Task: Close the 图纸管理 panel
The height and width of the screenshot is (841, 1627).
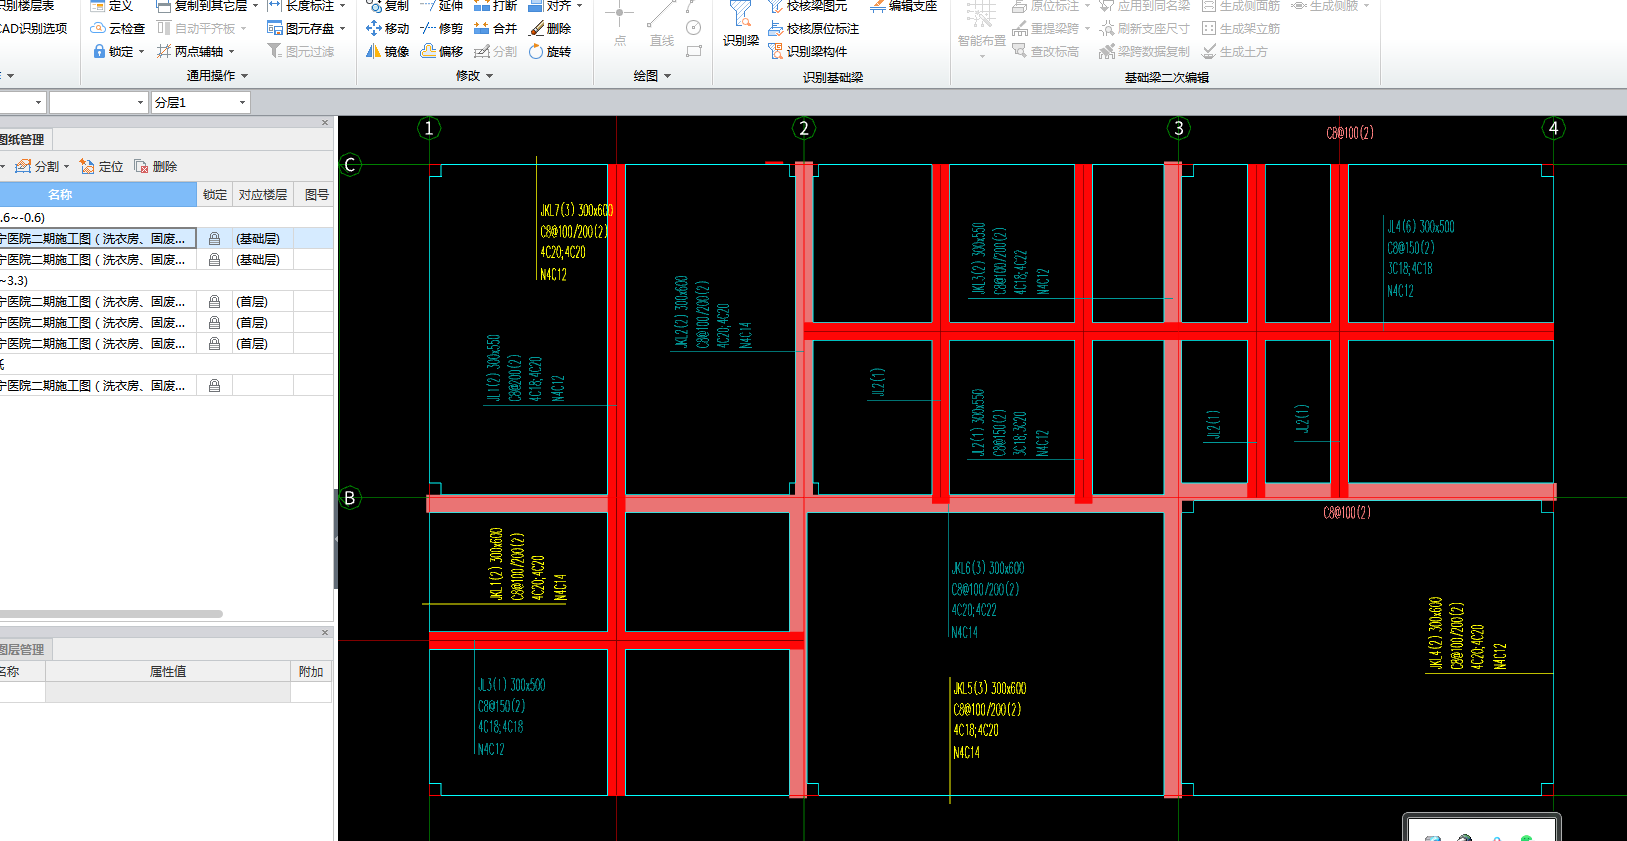Action: click(x=325, y=123)
